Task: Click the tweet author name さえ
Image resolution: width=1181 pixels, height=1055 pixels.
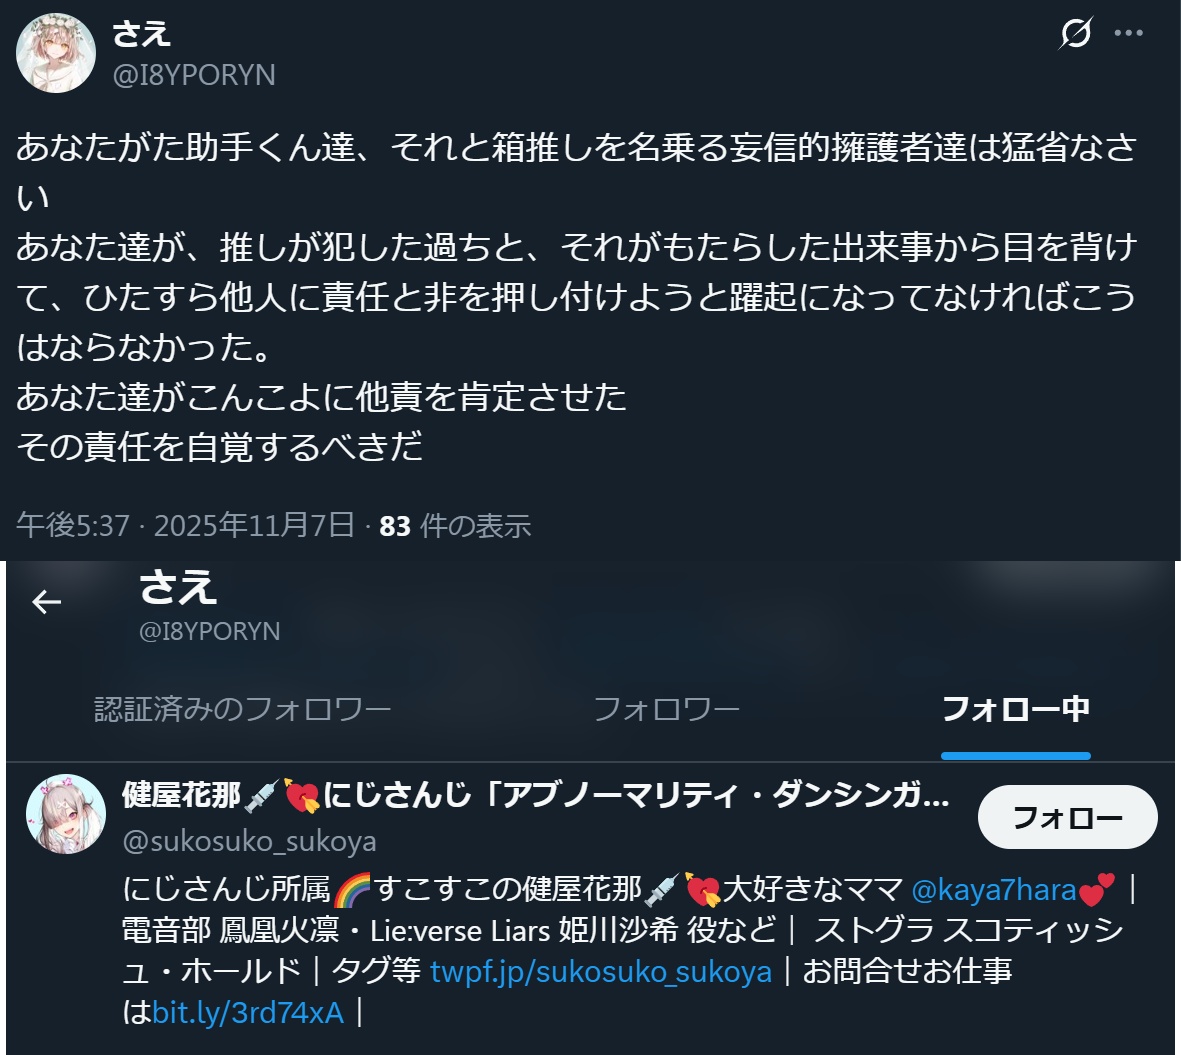Action: click(x=142, y=34)
